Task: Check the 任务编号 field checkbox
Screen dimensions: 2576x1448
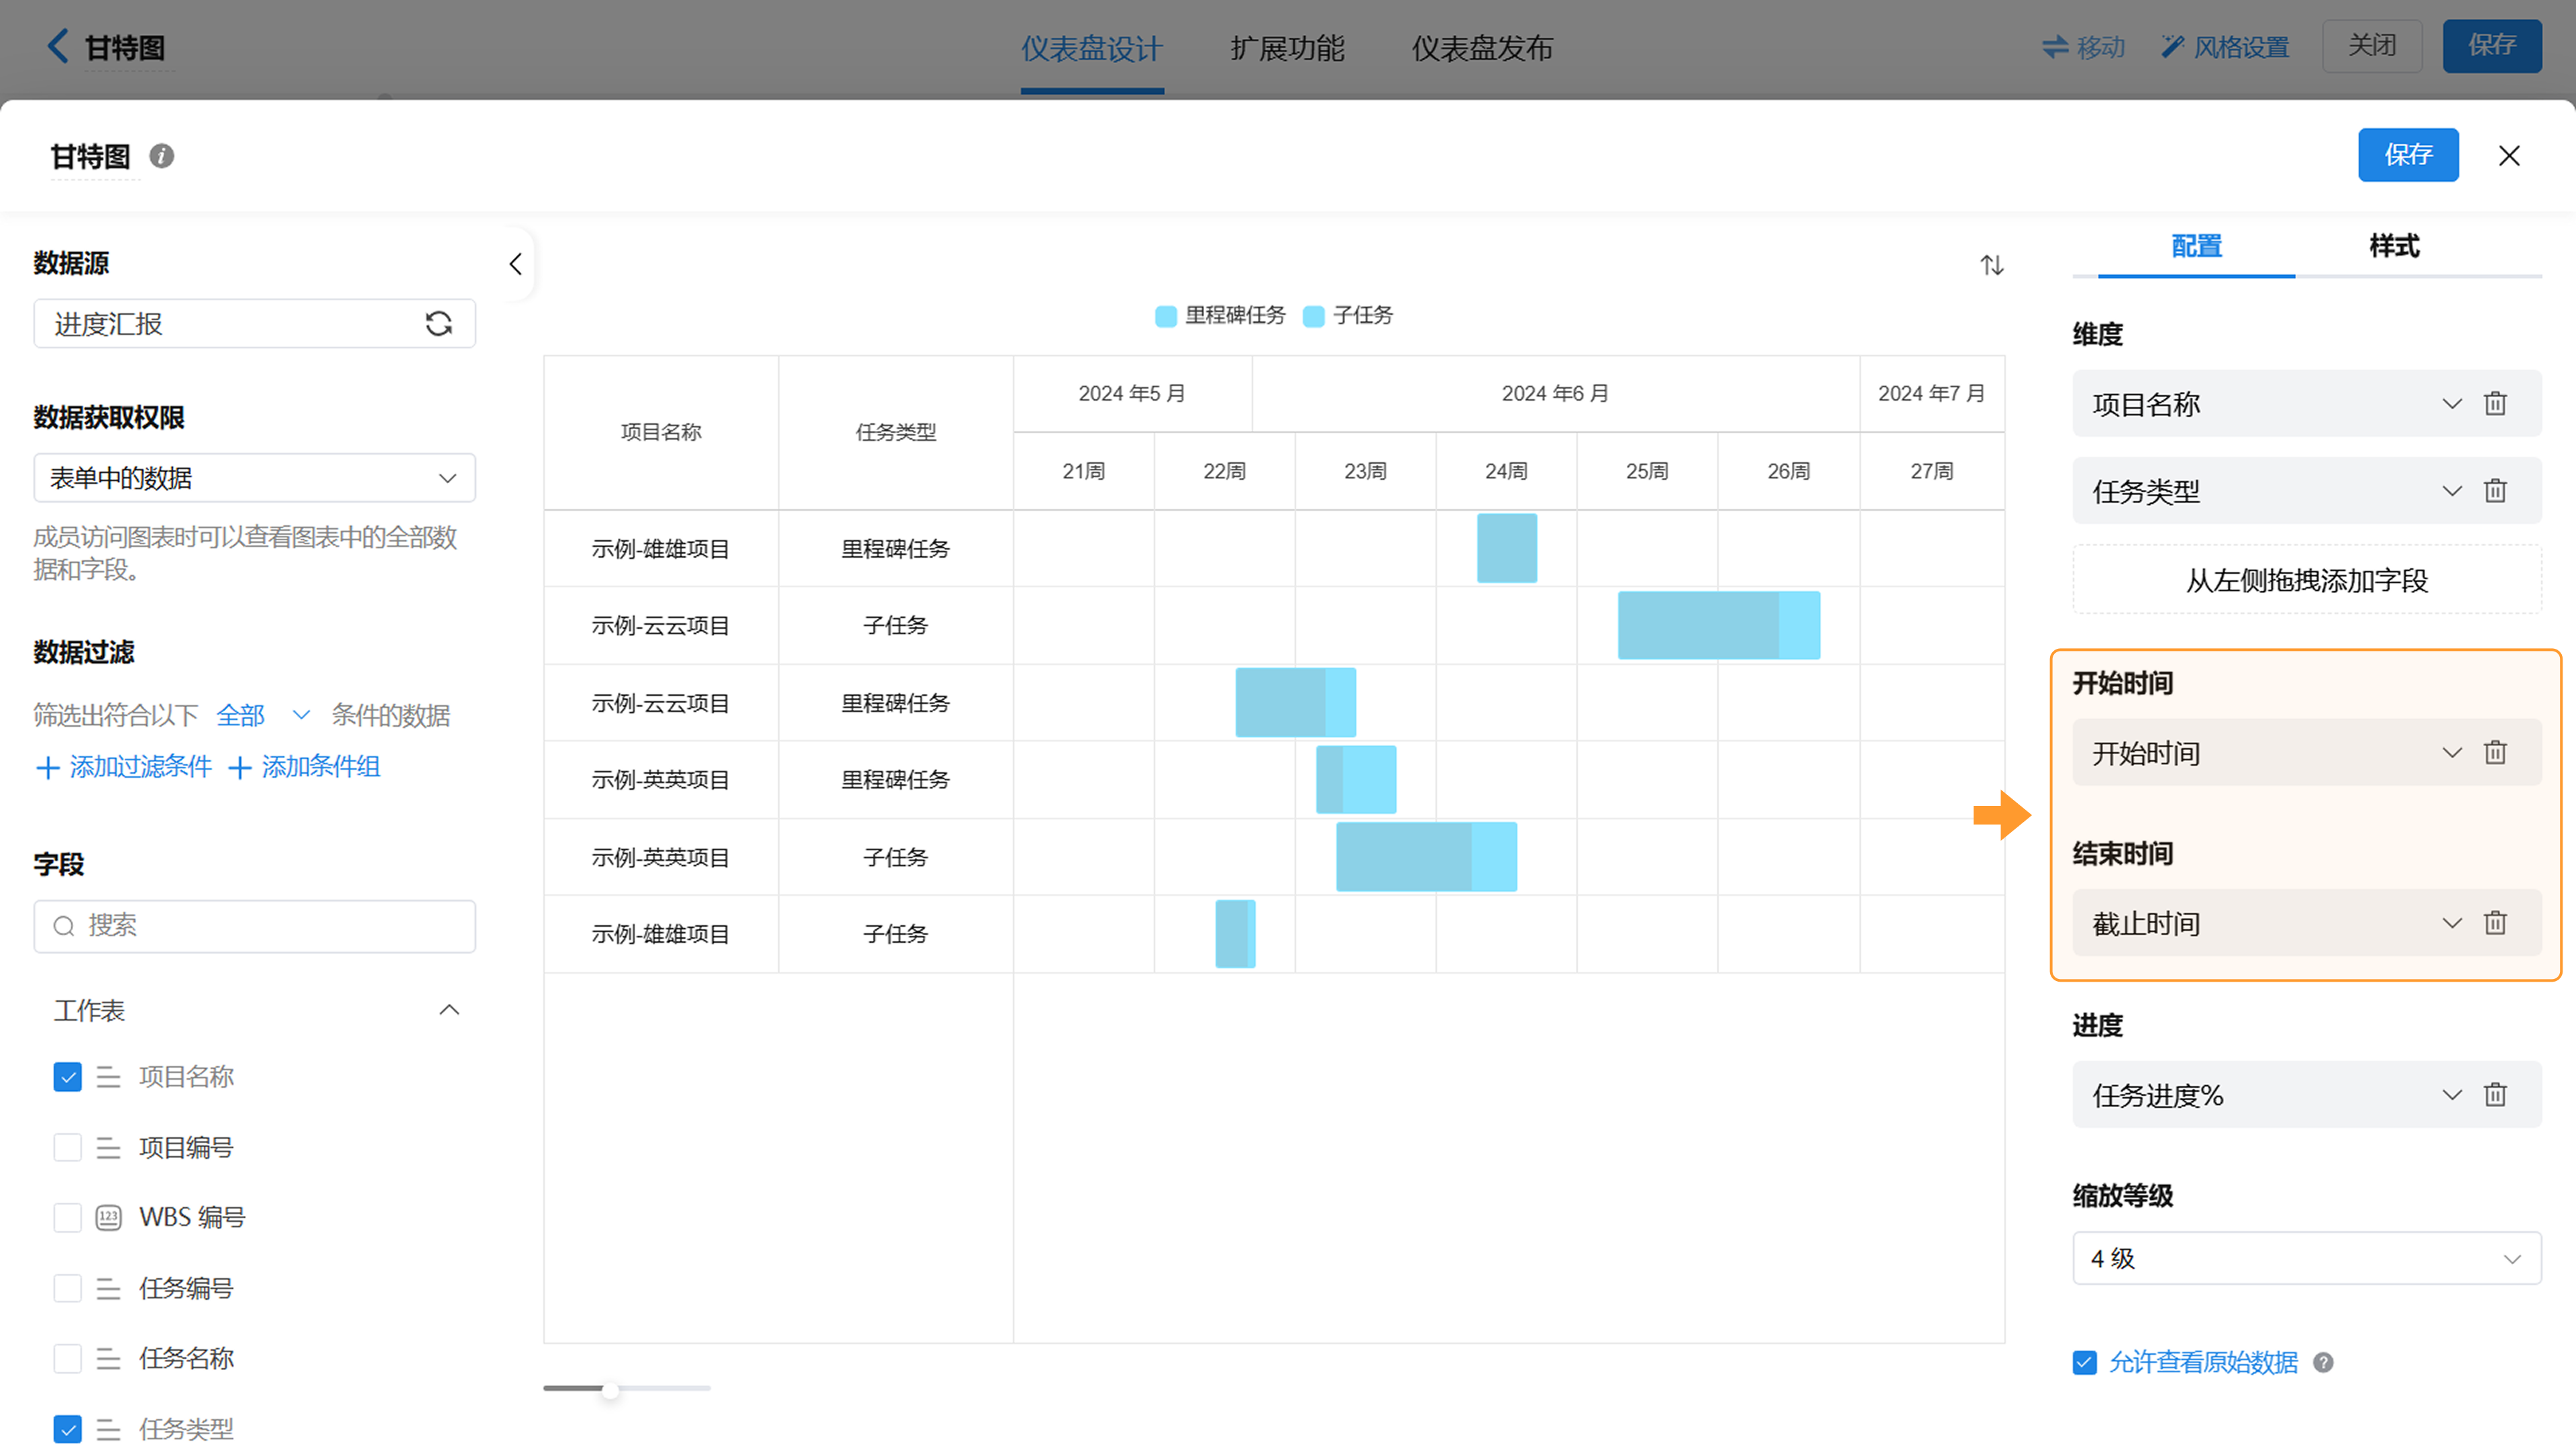Action: coord(67,1289)
